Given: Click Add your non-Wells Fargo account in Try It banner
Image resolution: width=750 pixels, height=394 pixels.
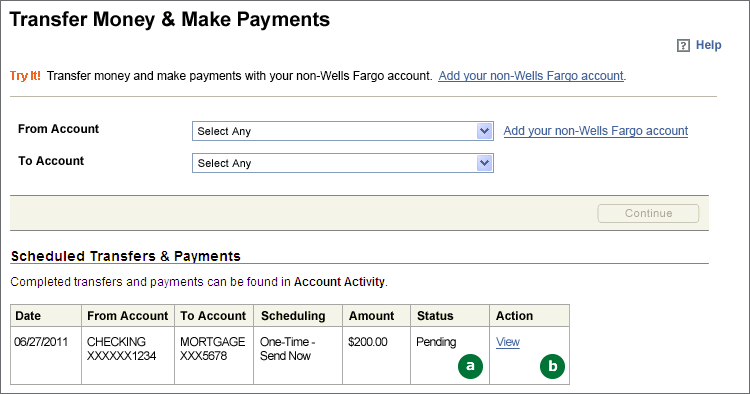Looking at the screenshot, I should pyautogui.click(x=531, y=76).
